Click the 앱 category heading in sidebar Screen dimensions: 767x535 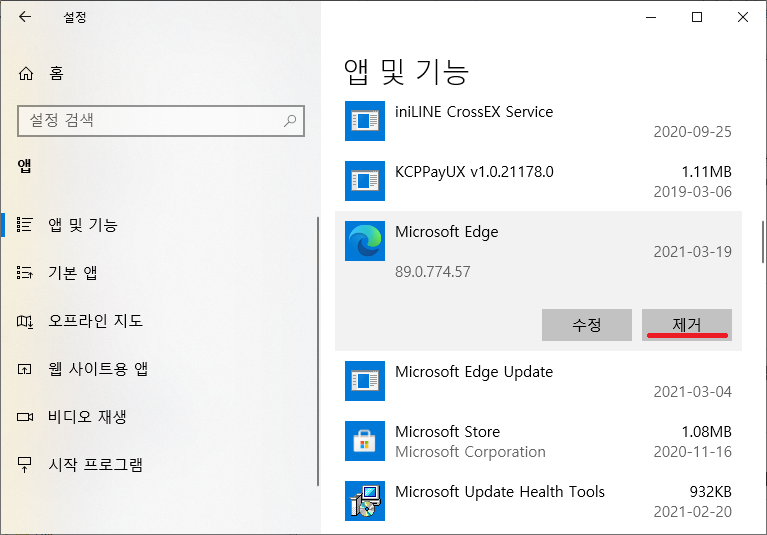24,166
